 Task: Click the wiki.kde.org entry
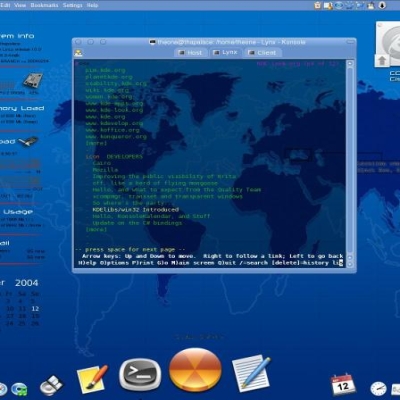click(107, 90)
